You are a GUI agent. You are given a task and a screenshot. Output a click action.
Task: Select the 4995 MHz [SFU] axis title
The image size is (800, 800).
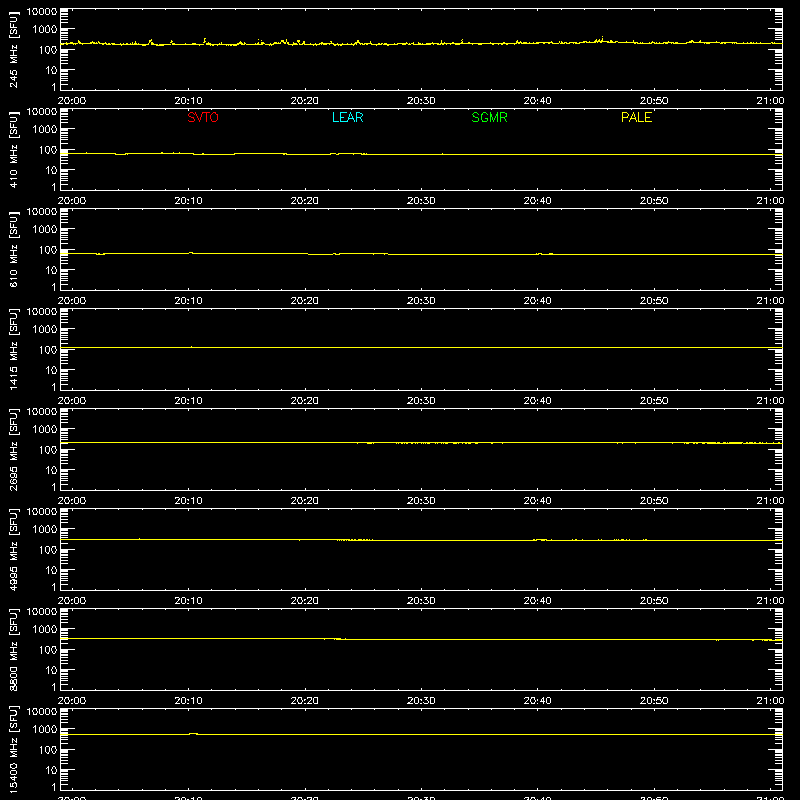point(14,549)
